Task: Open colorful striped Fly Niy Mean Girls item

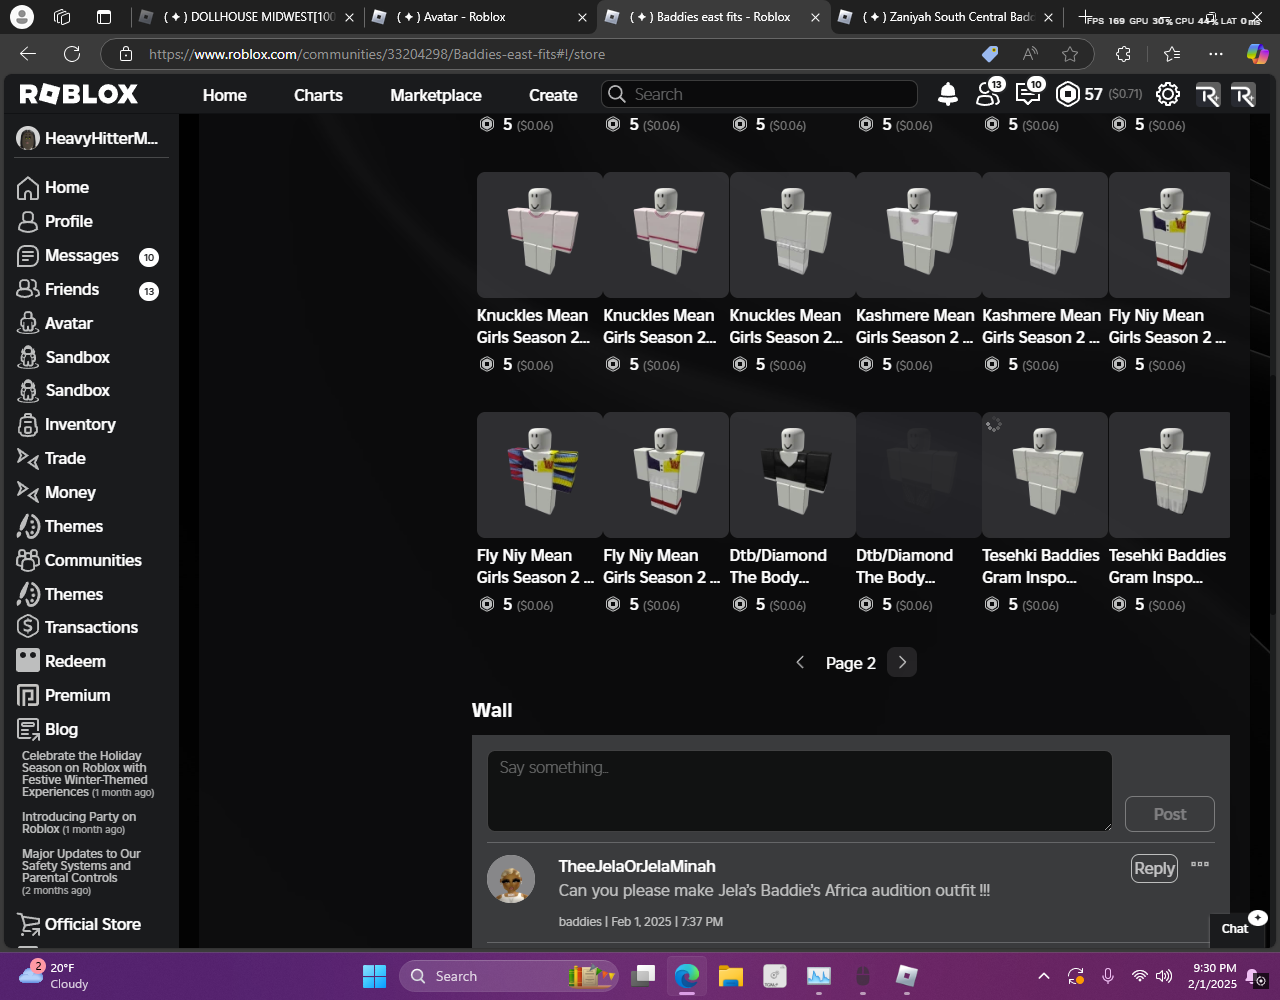Action: pyautogui.click(x=540, y=475)
